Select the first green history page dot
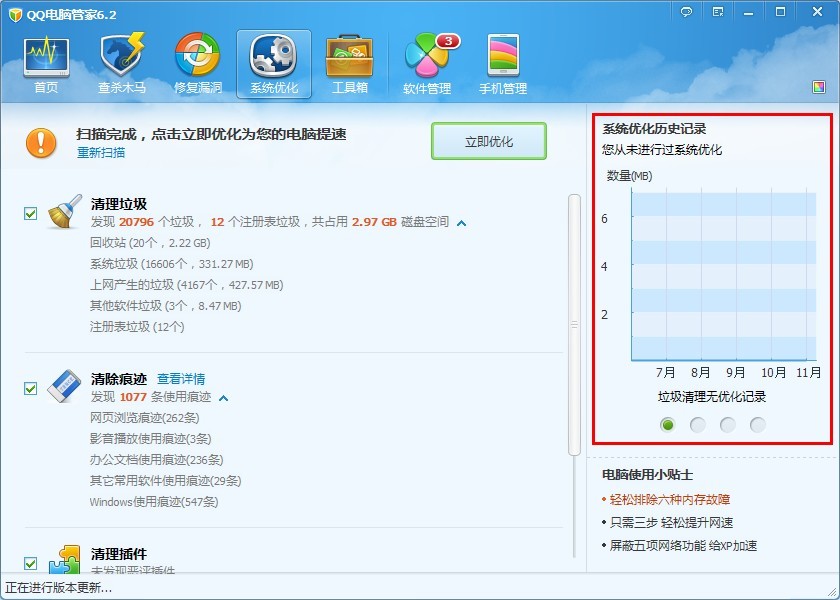Screen dimensions: 840x600 click(x=668, y=425)
